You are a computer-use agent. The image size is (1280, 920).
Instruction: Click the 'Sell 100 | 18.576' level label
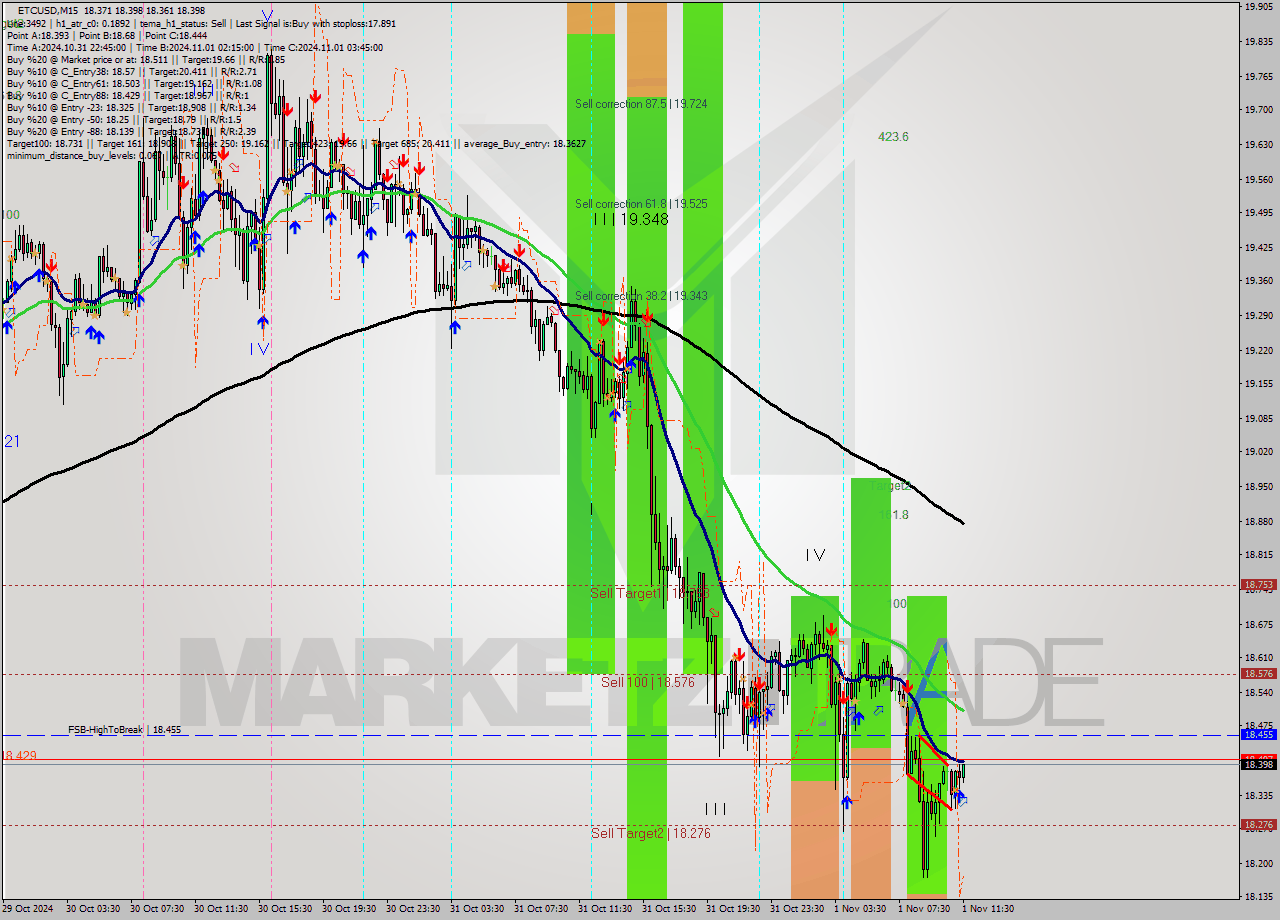[648, 682]
